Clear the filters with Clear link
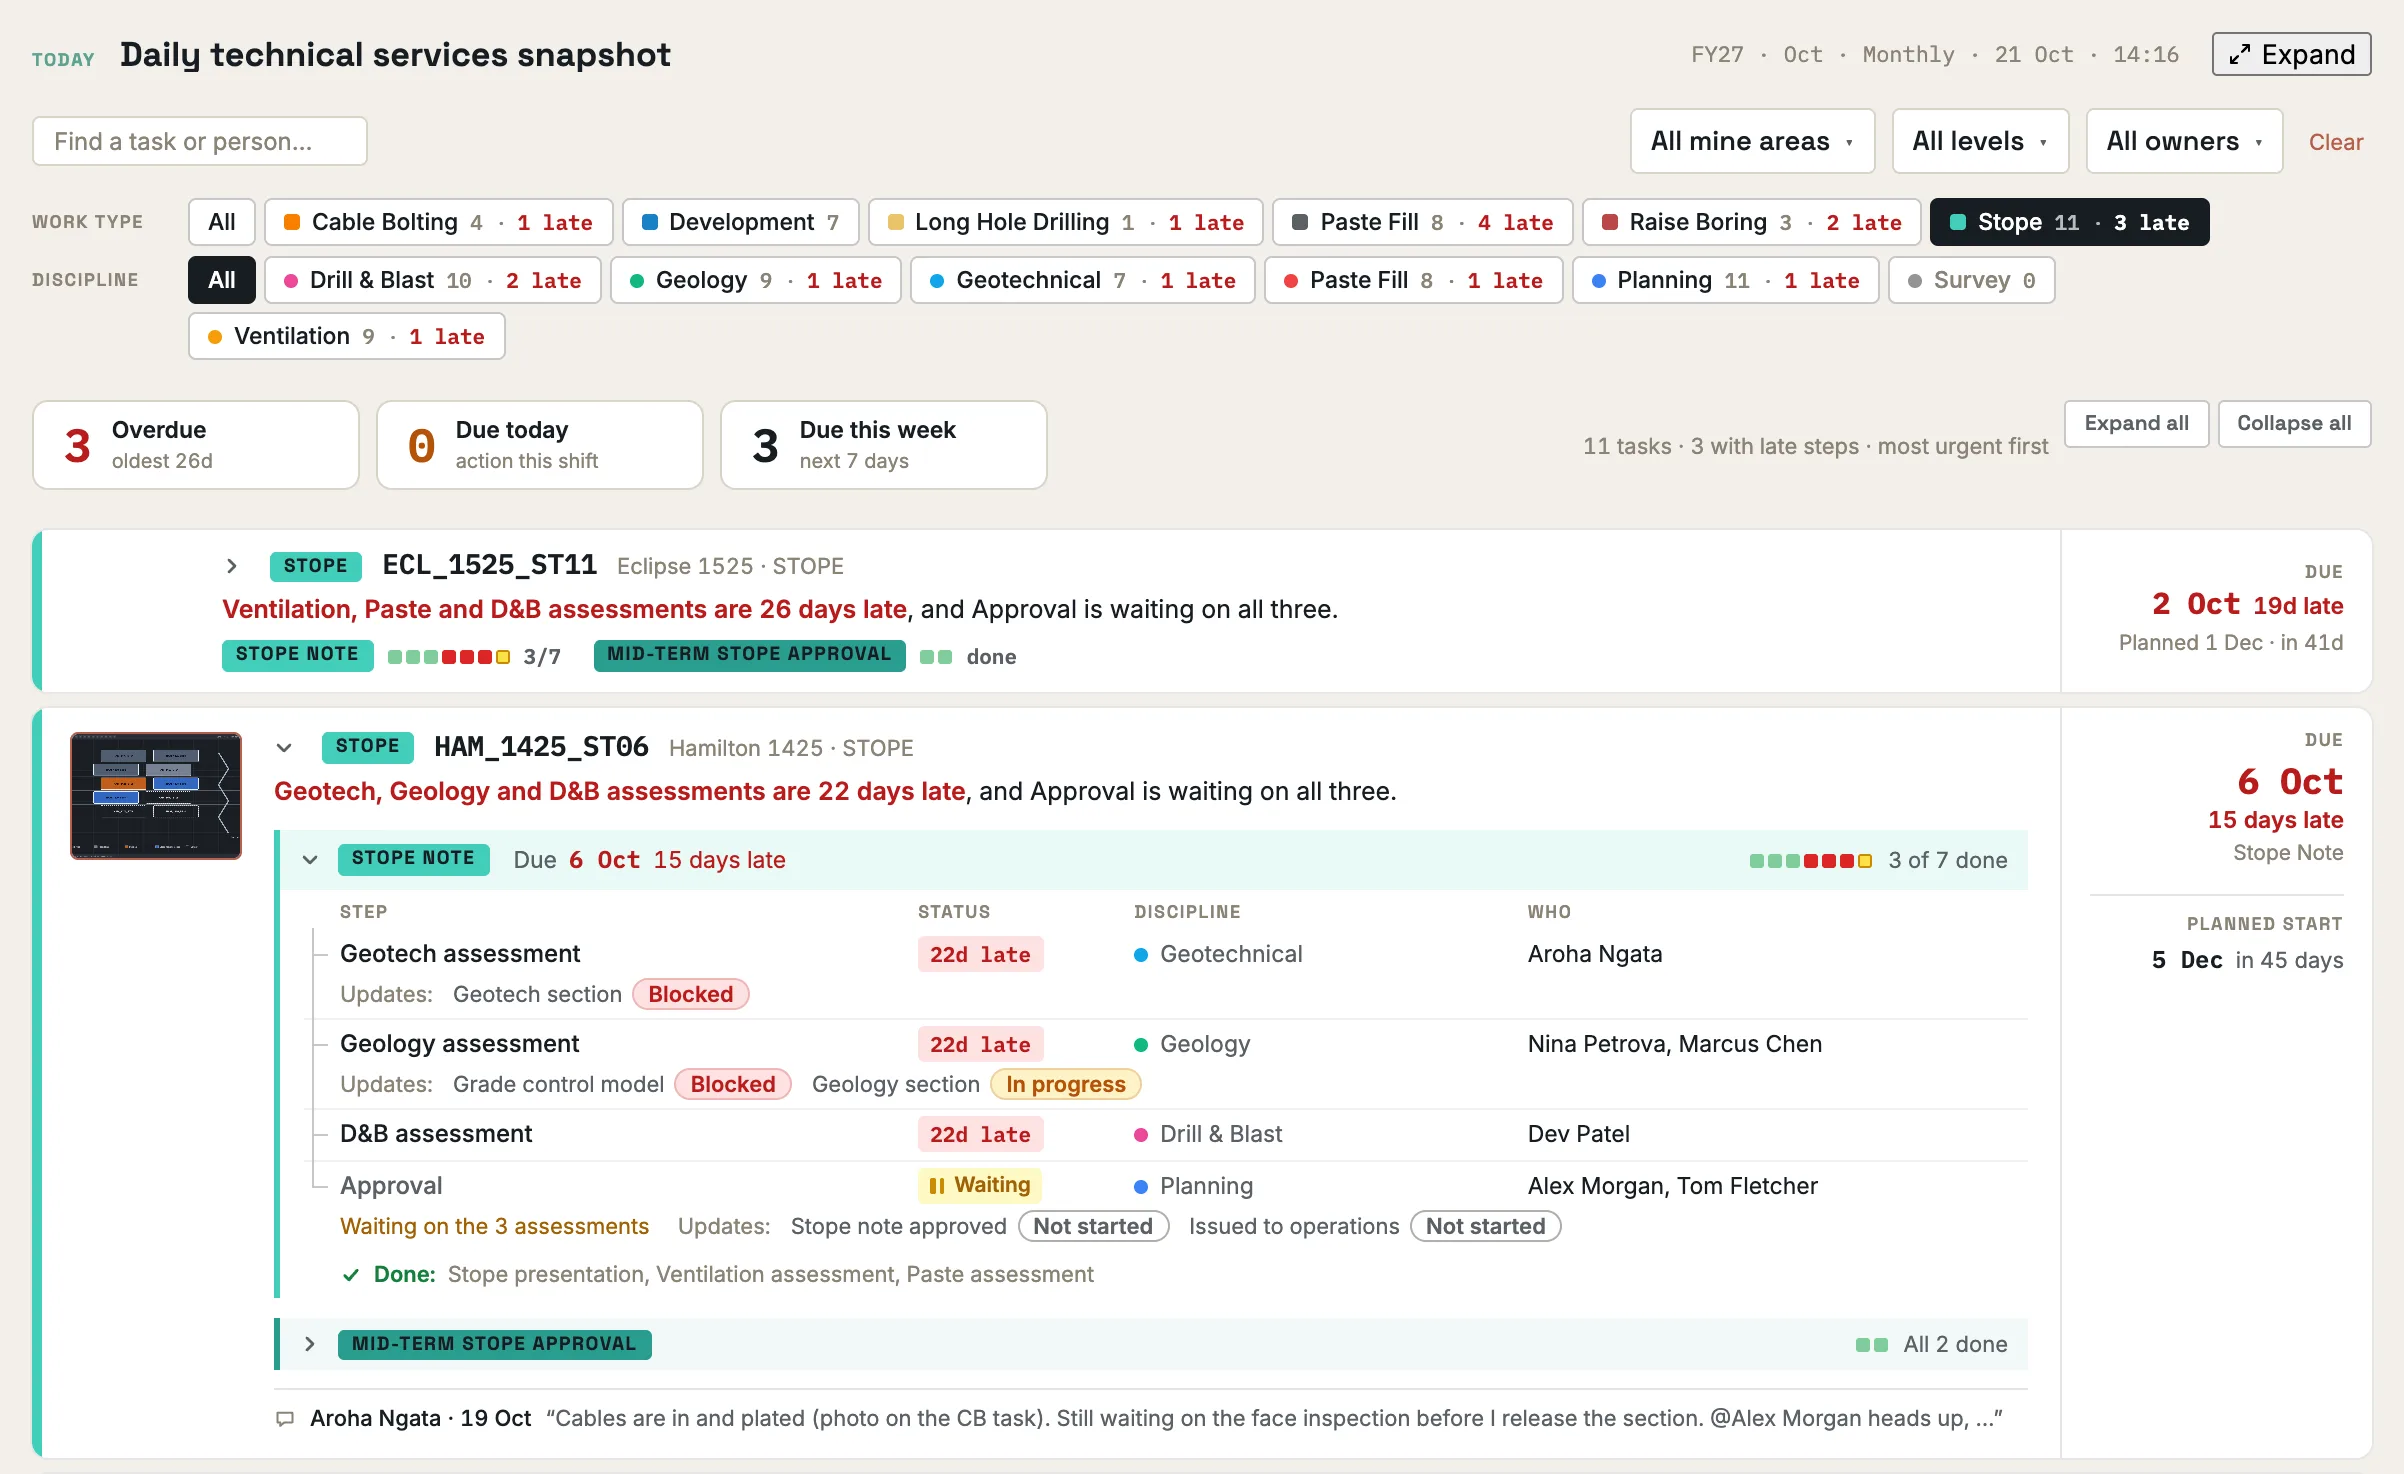The image size is (2404, 1474). pyautogui.click(x=2335, y=142)
